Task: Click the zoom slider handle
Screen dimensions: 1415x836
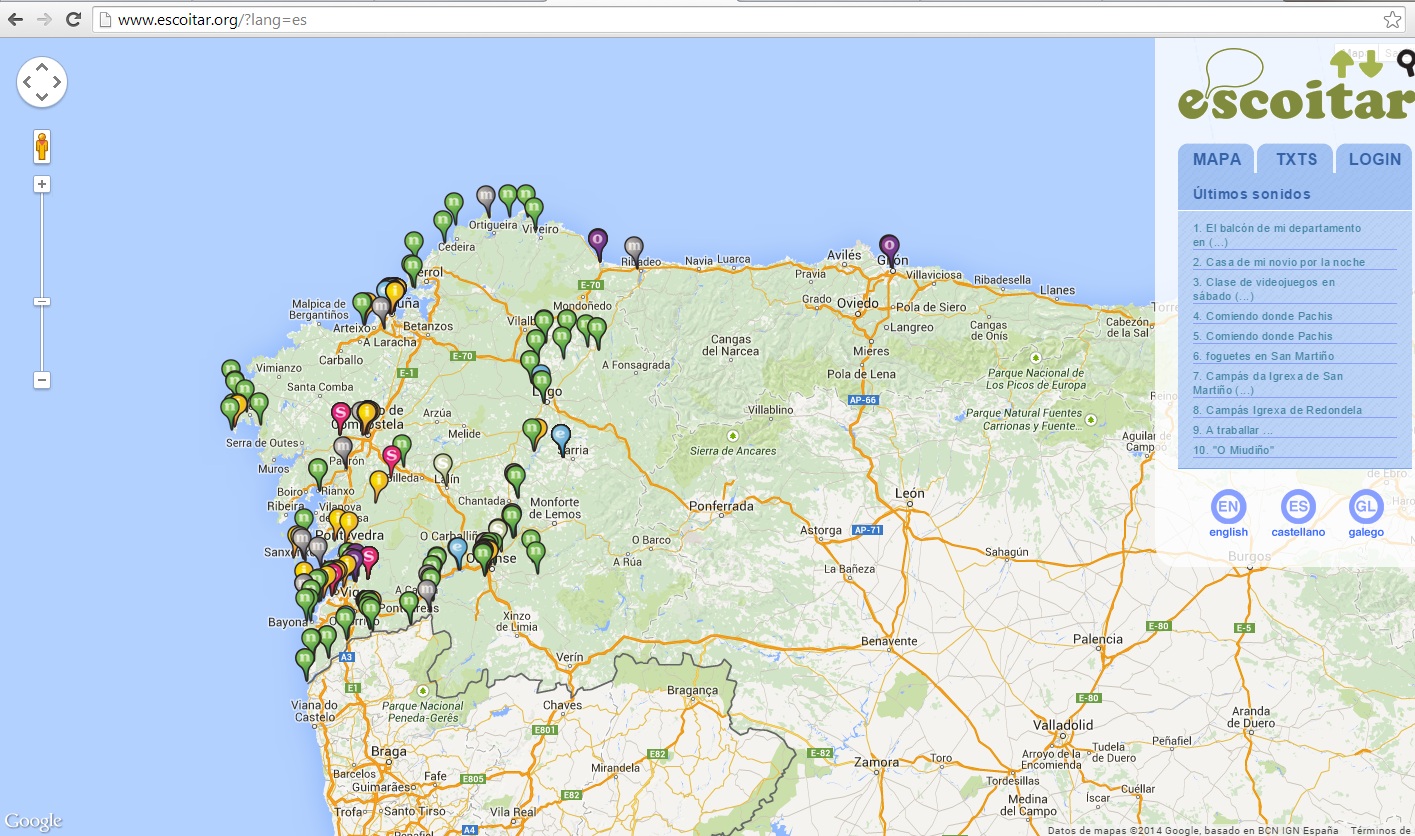Action: coord(42,301)
